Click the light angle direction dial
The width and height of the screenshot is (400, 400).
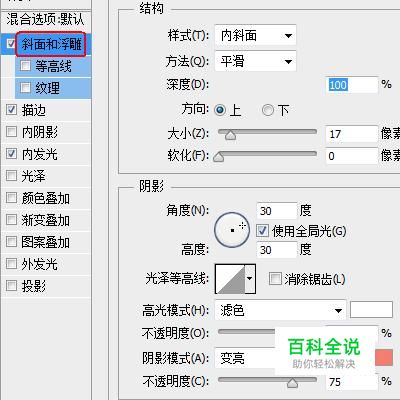(232, 230)
